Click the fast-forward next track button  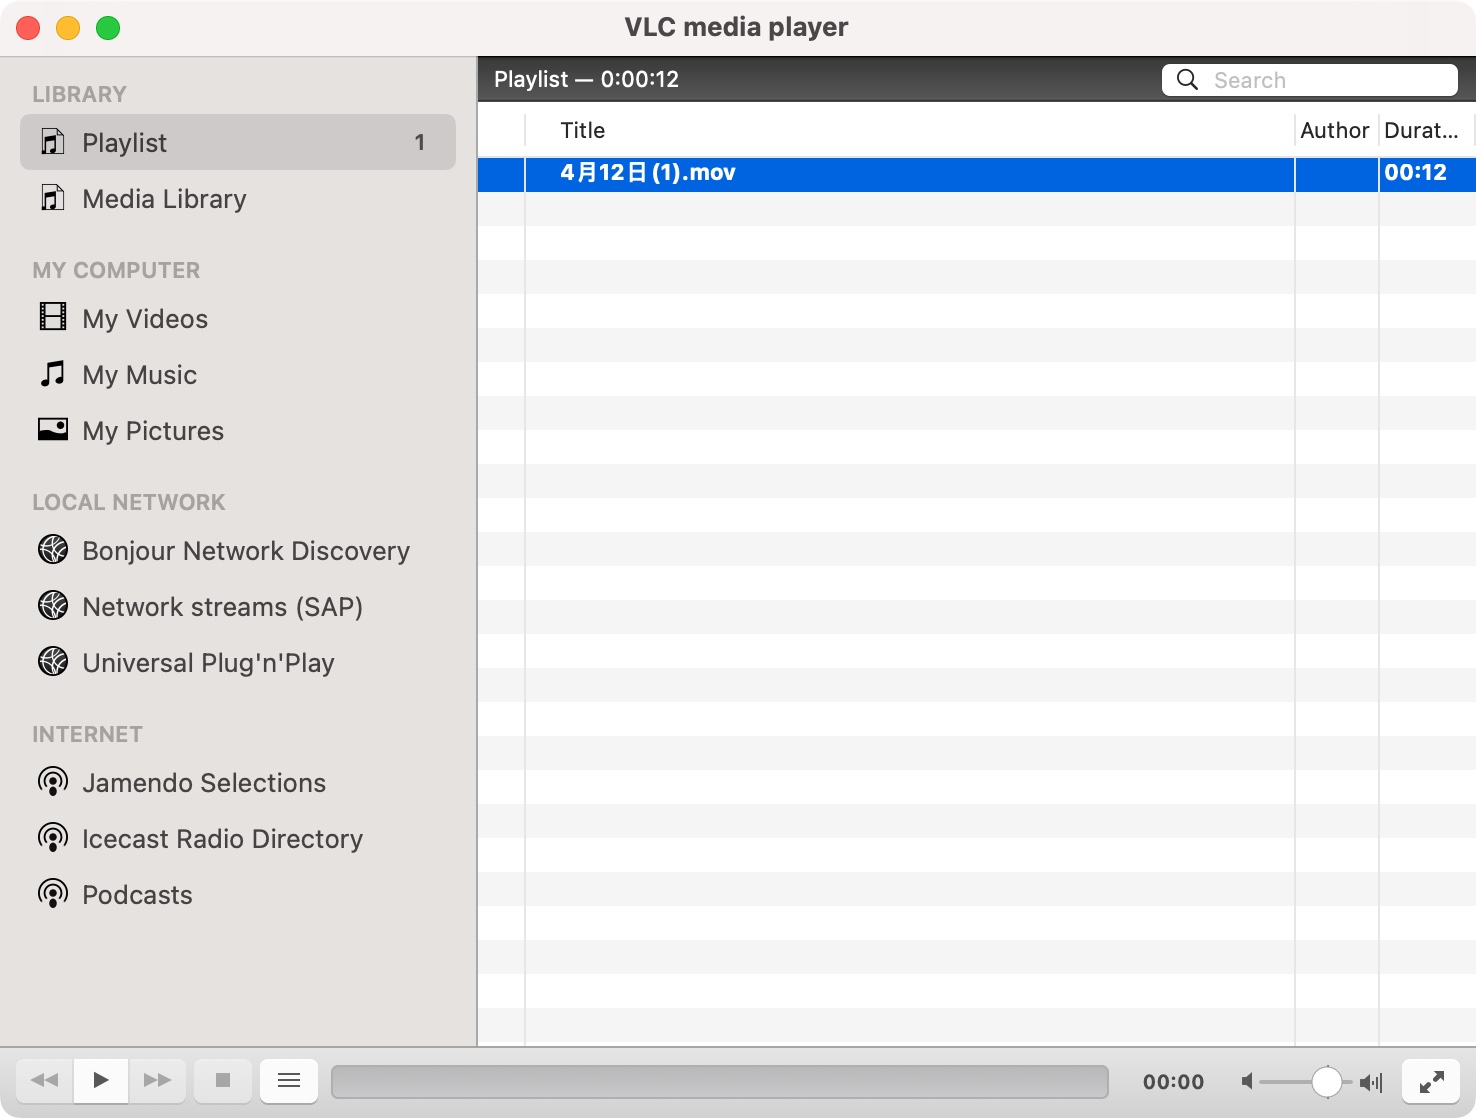coord(157,1080)
